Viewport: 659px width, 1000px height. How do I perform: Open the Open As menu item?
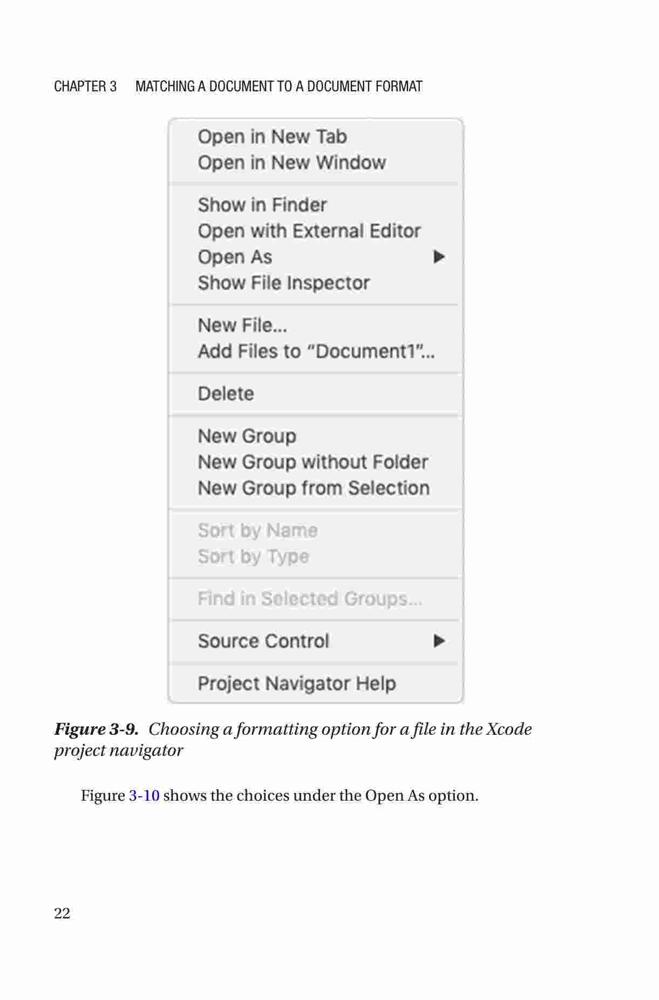pos(315,257)
